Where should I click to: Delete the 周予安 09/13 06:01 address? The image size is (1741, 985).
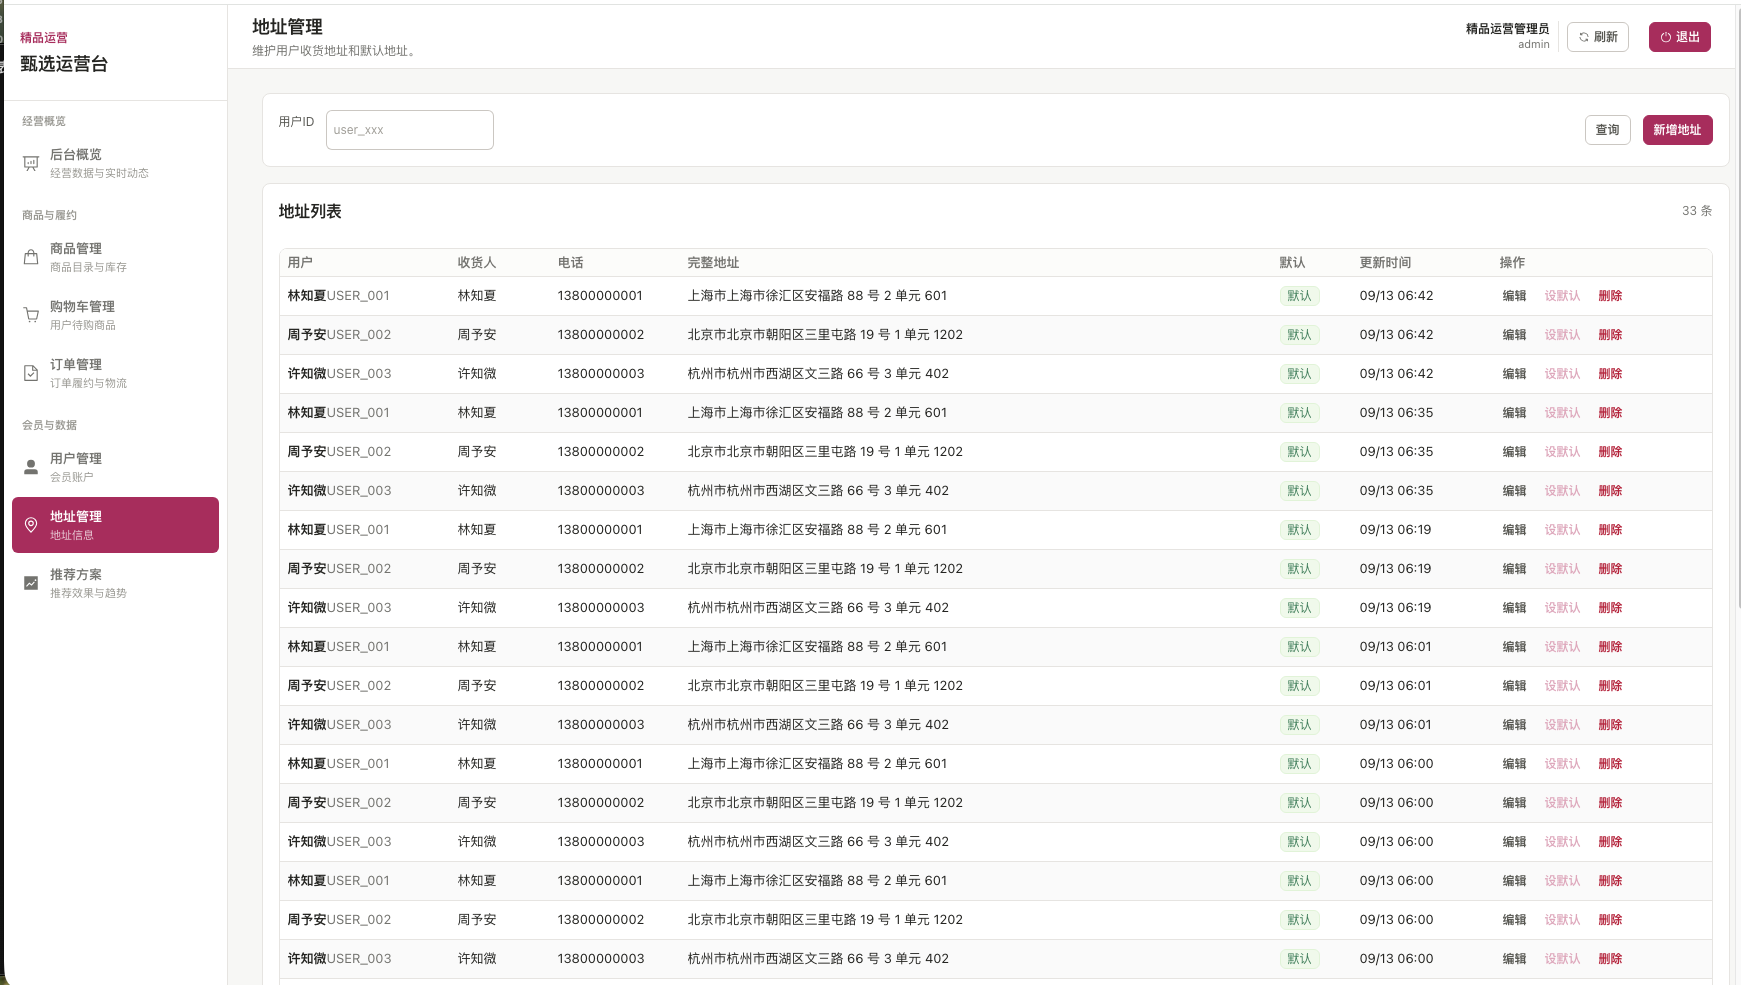[1610, 686]
